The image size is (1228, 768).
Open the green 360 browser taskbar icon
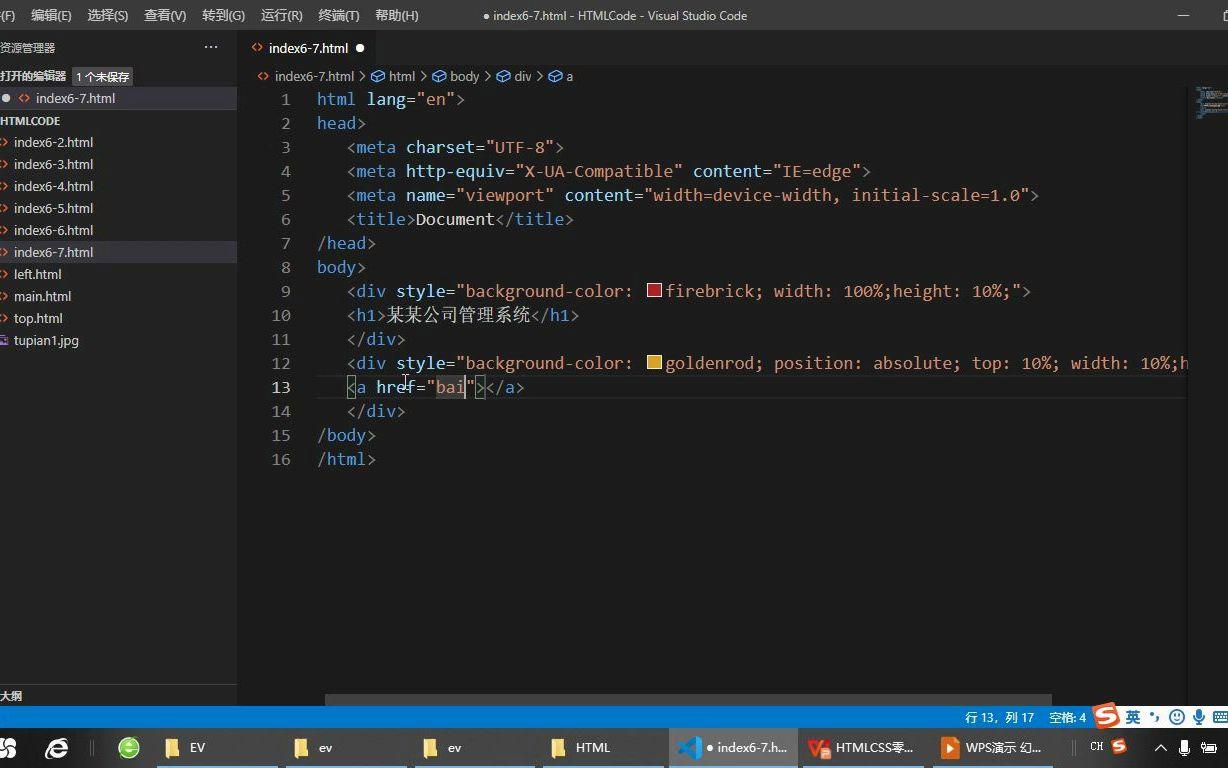(x=129, y=747)
